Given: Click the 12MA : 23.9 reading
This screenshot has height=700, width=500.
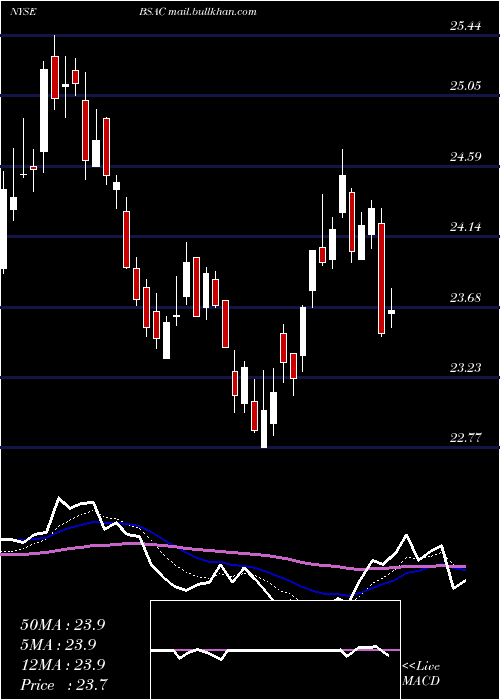Looking at the screenshot, I should [62, 665].
